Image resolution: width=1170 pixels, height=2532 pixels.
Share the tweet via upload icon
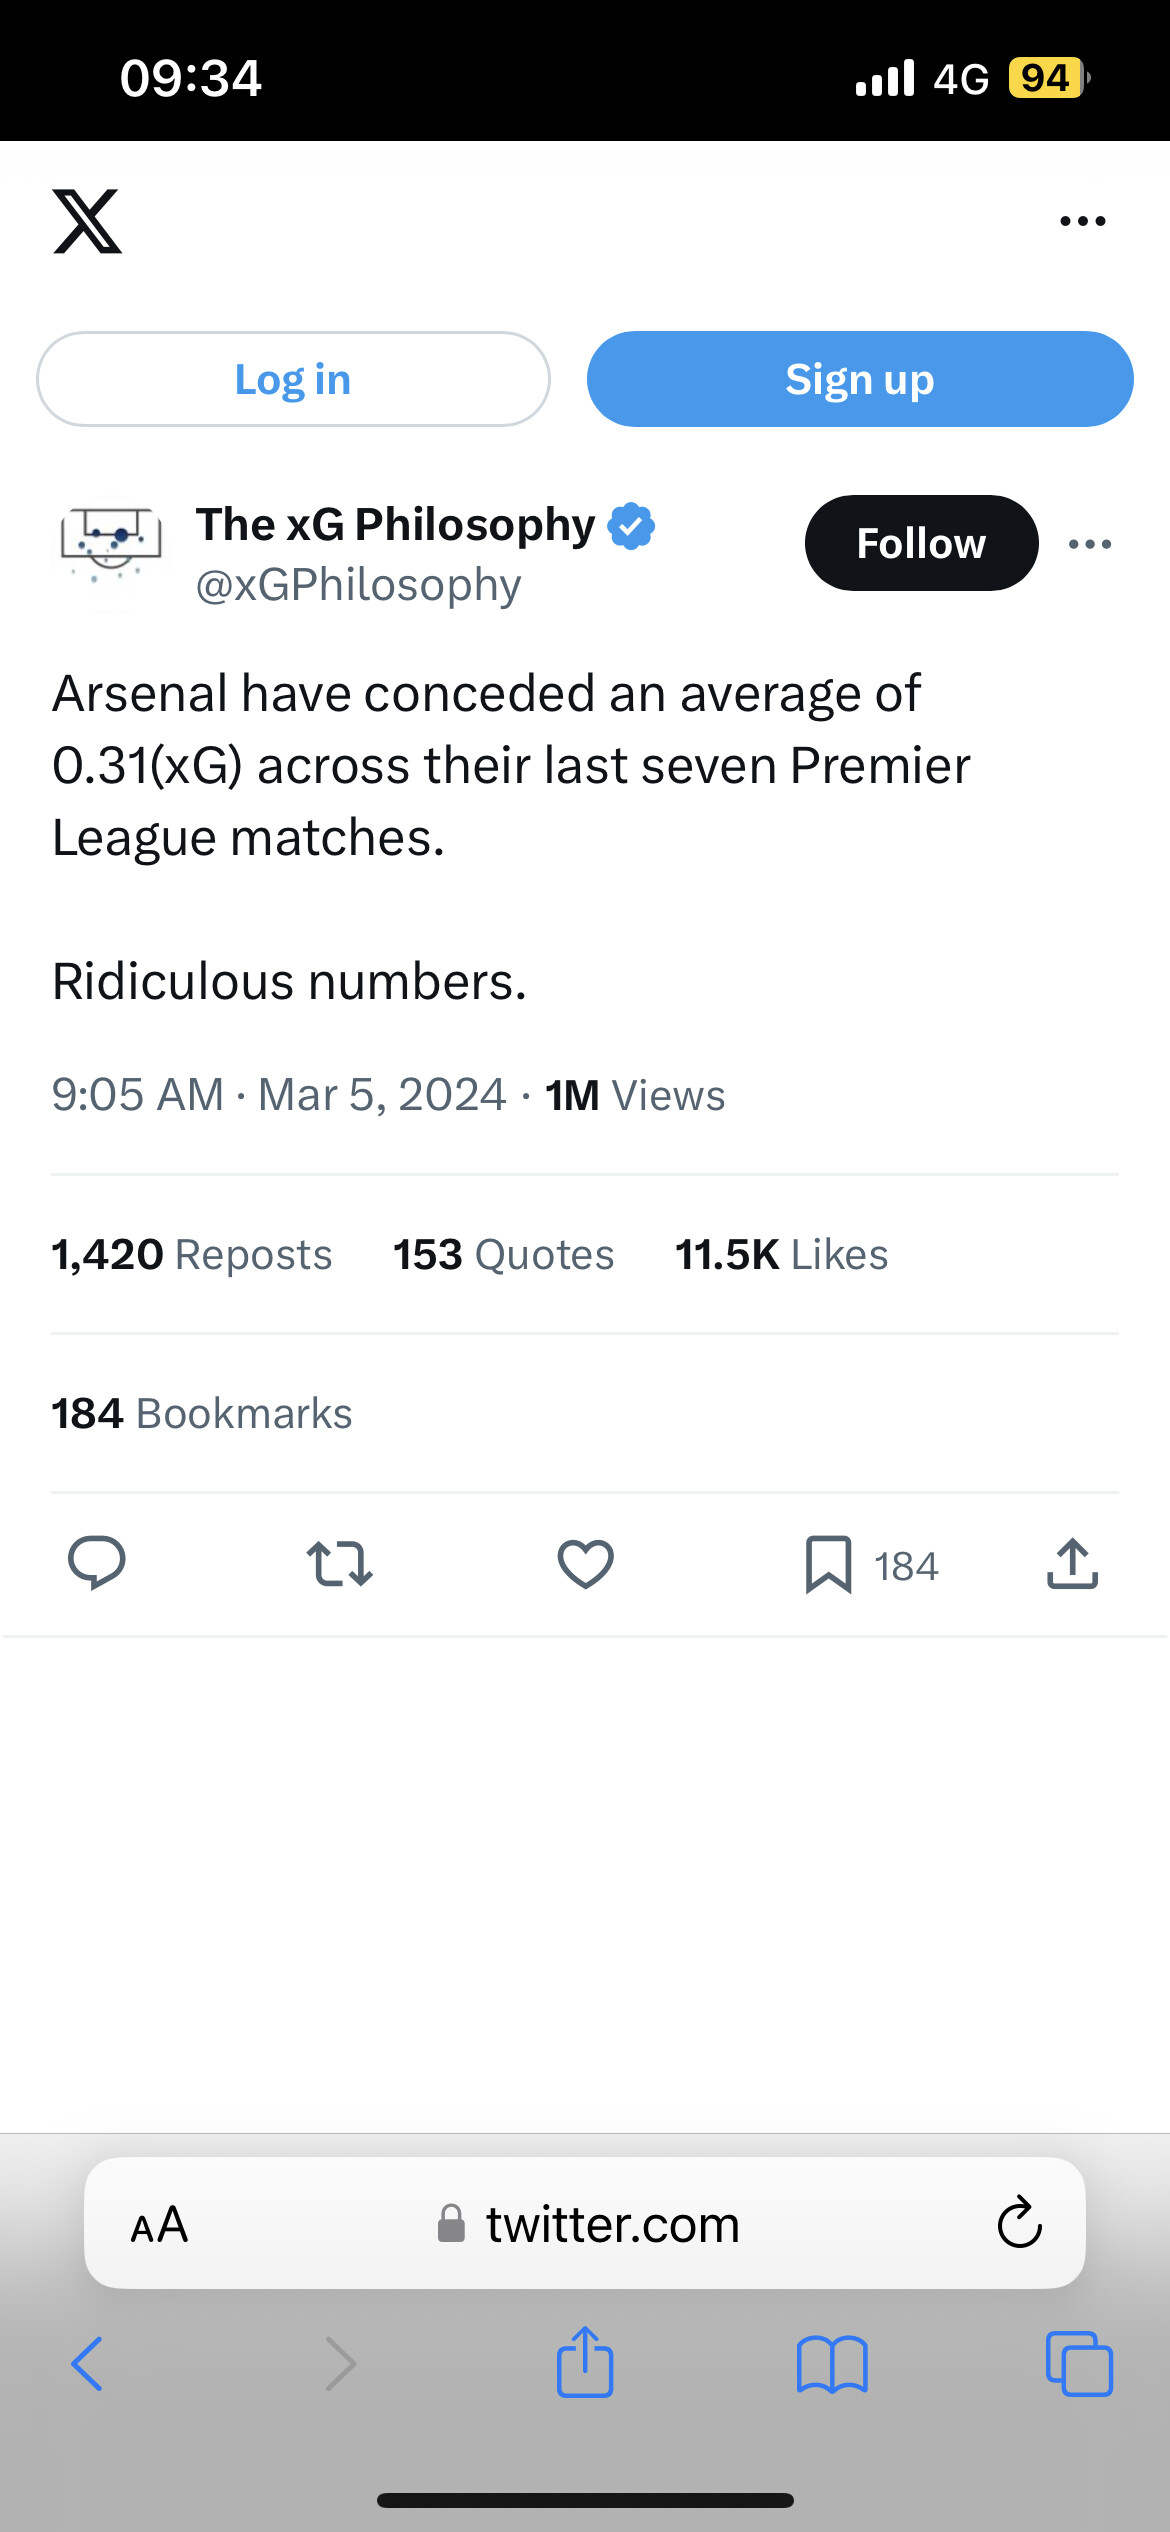(1072, 1564)
